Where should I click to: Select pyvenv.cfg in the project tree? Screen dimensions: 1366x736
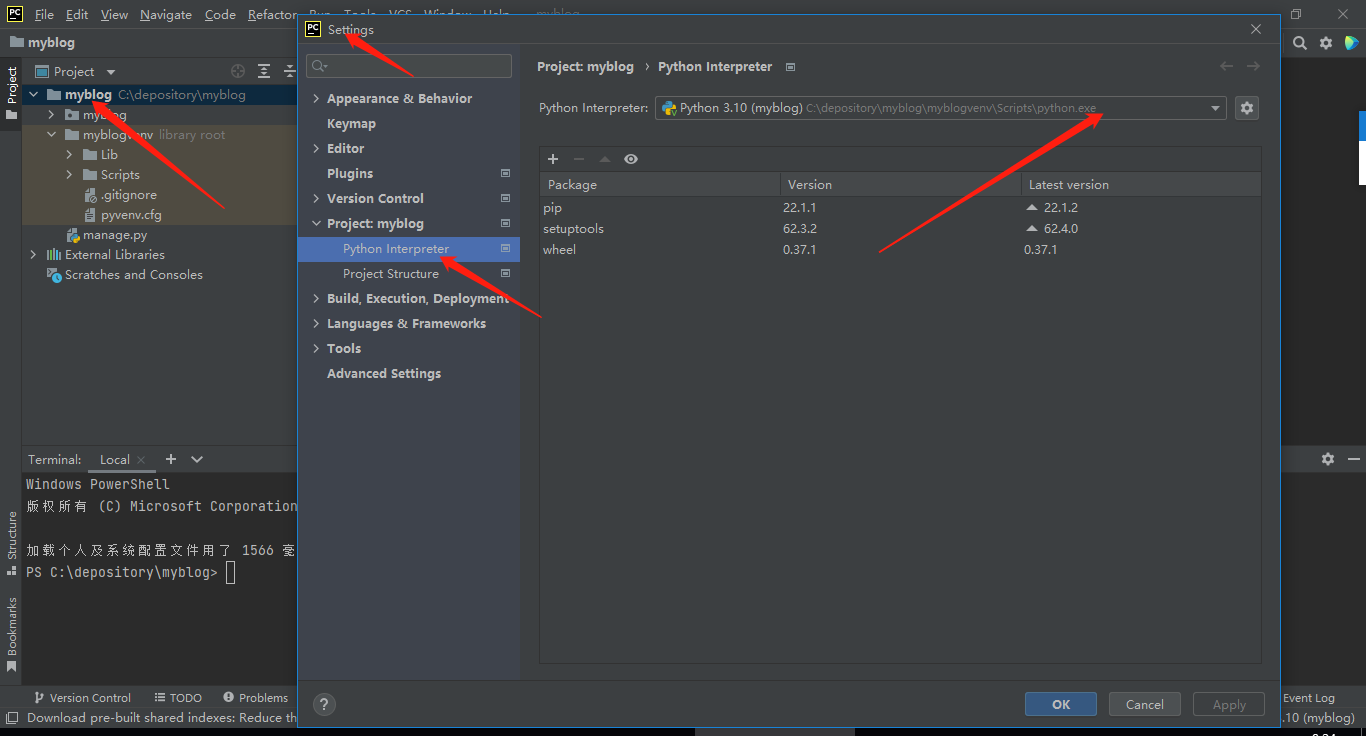(x=122, y=215)
